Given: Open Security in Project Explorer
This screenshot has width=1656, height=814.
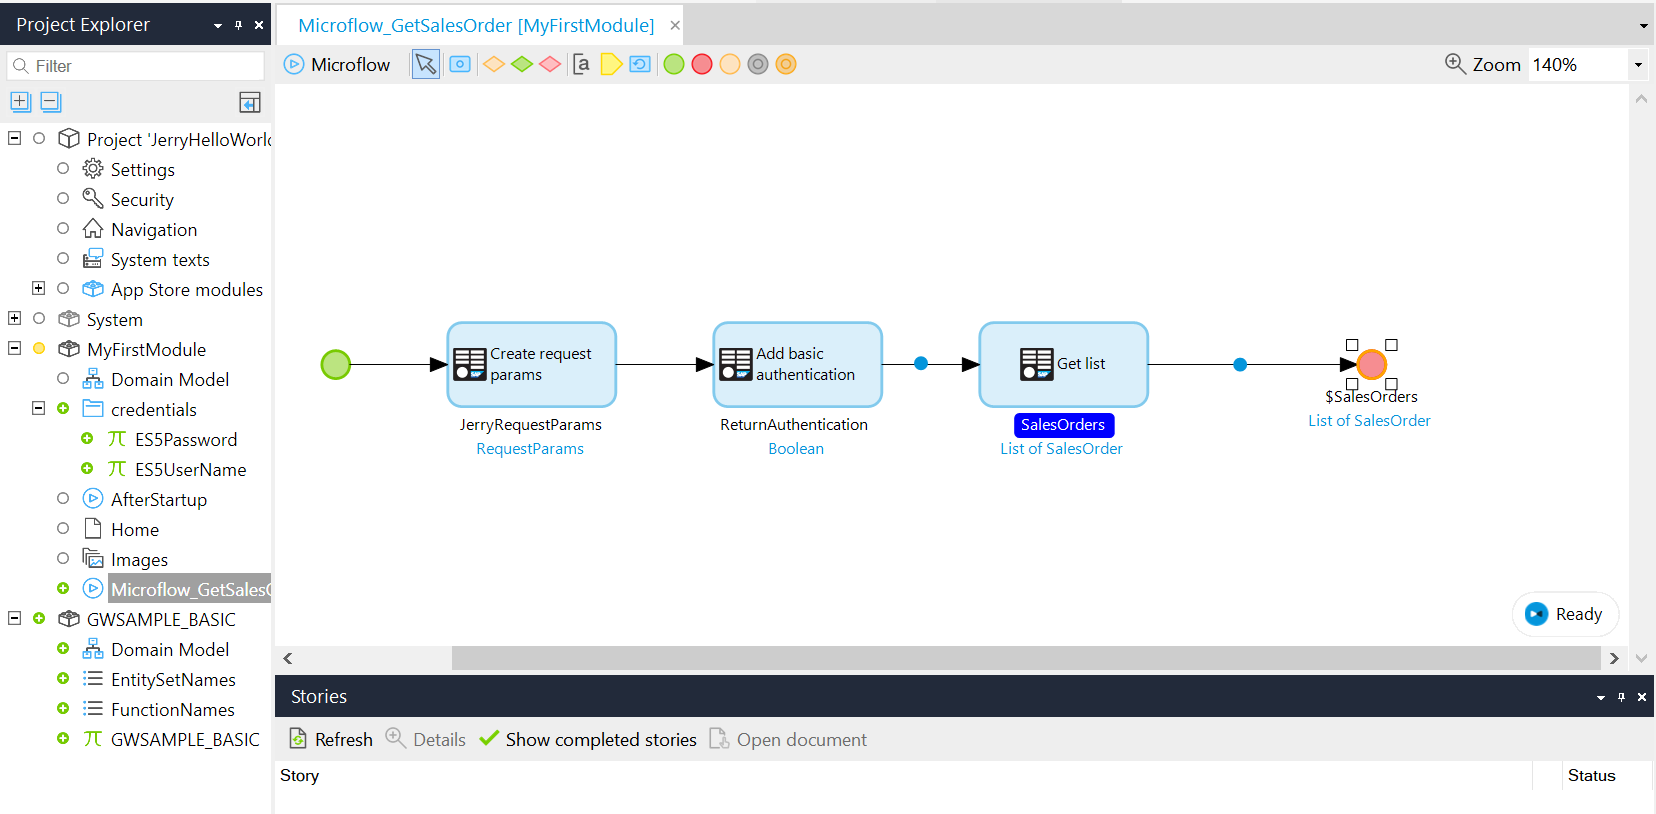Looking at the screenshot, I should click(142, 199).
